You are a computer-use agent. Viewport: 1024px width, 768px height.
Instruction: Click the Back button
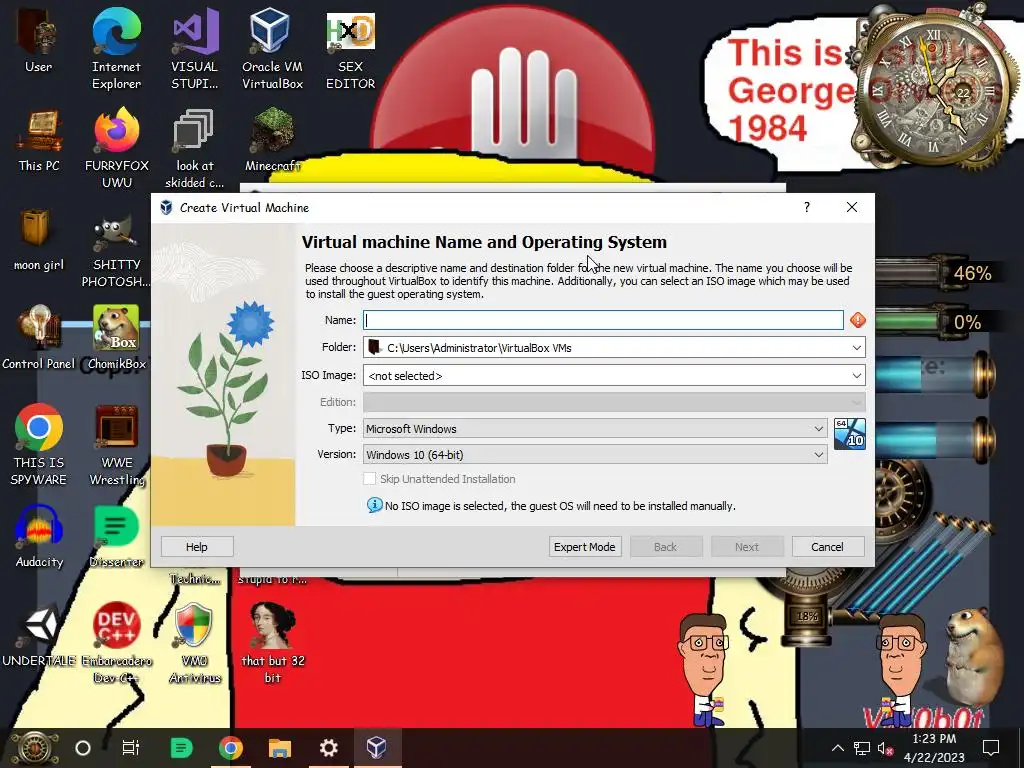click(665, 547)
